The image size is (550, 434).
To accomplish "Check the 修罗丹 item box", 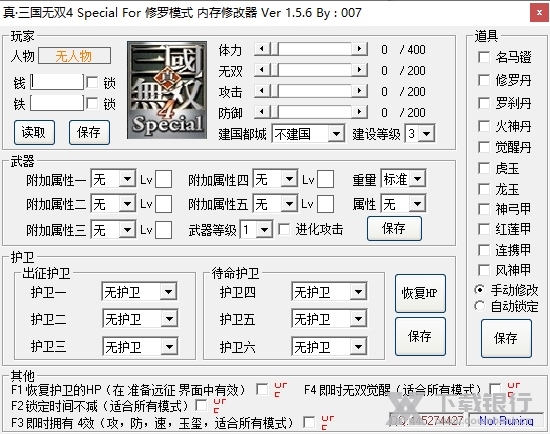I will 484,80.
